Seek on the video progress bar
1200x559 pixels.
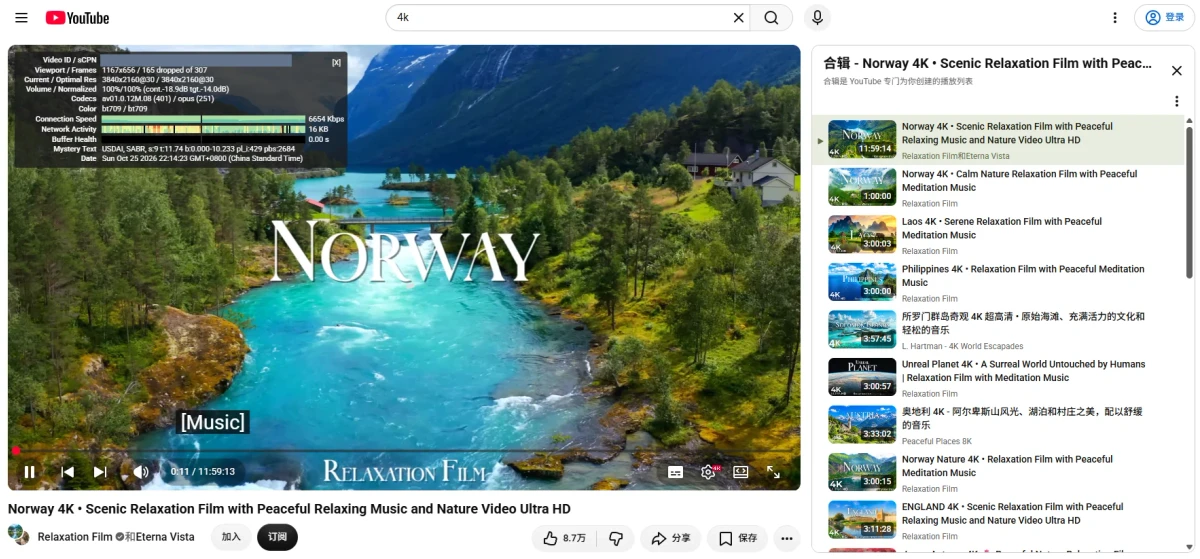404,451
